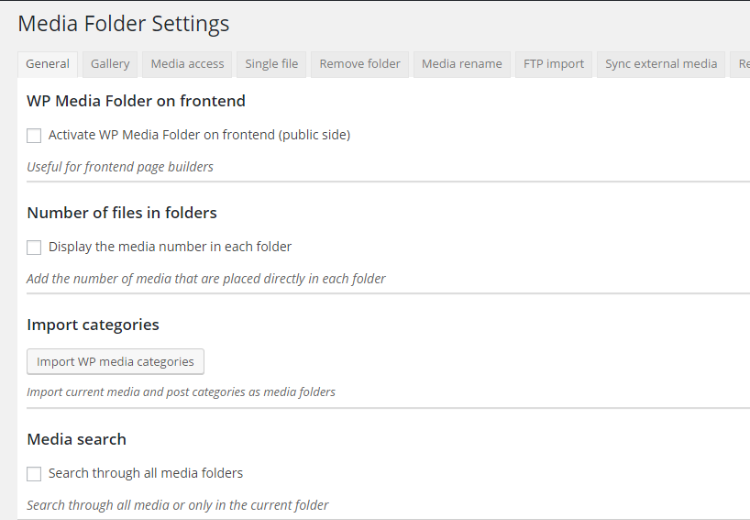Select the FTP import tab
Screen dimensions: 750x520
click(x=553, y=64)
